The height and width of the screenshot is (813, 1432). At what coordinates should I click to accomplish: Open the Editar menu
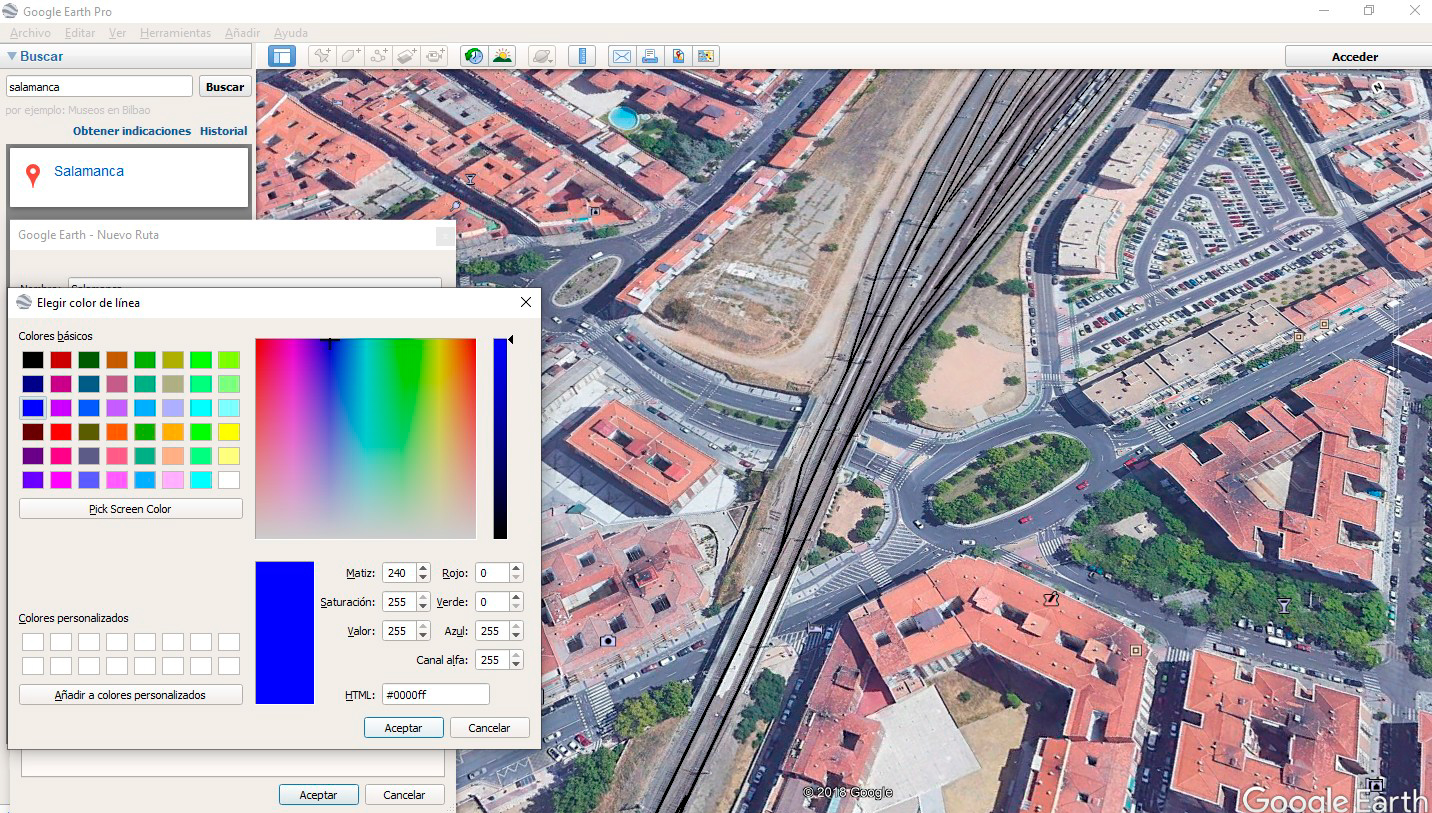pos(80,33)
